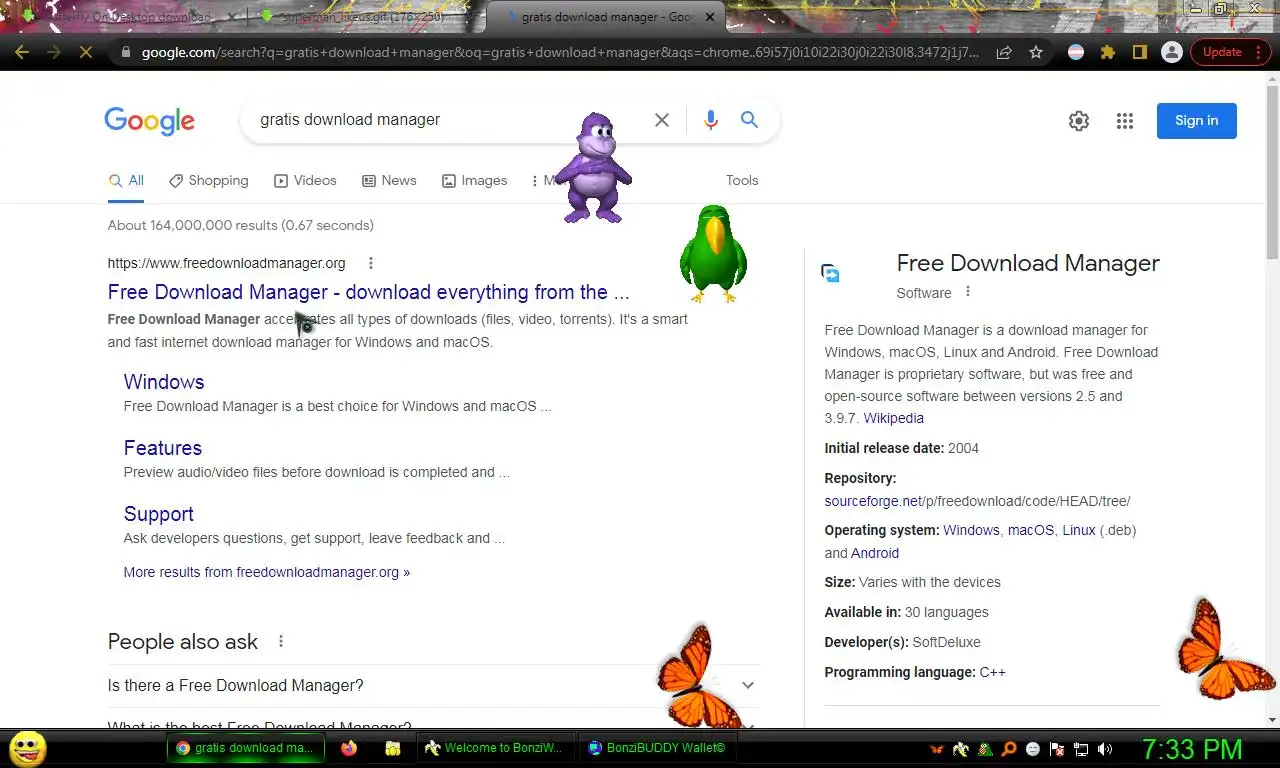Click the 'Initial release date: 2004' text
Image resolution: width=1280 pixels, height=768 pixels.
click(x=901, y=448)
